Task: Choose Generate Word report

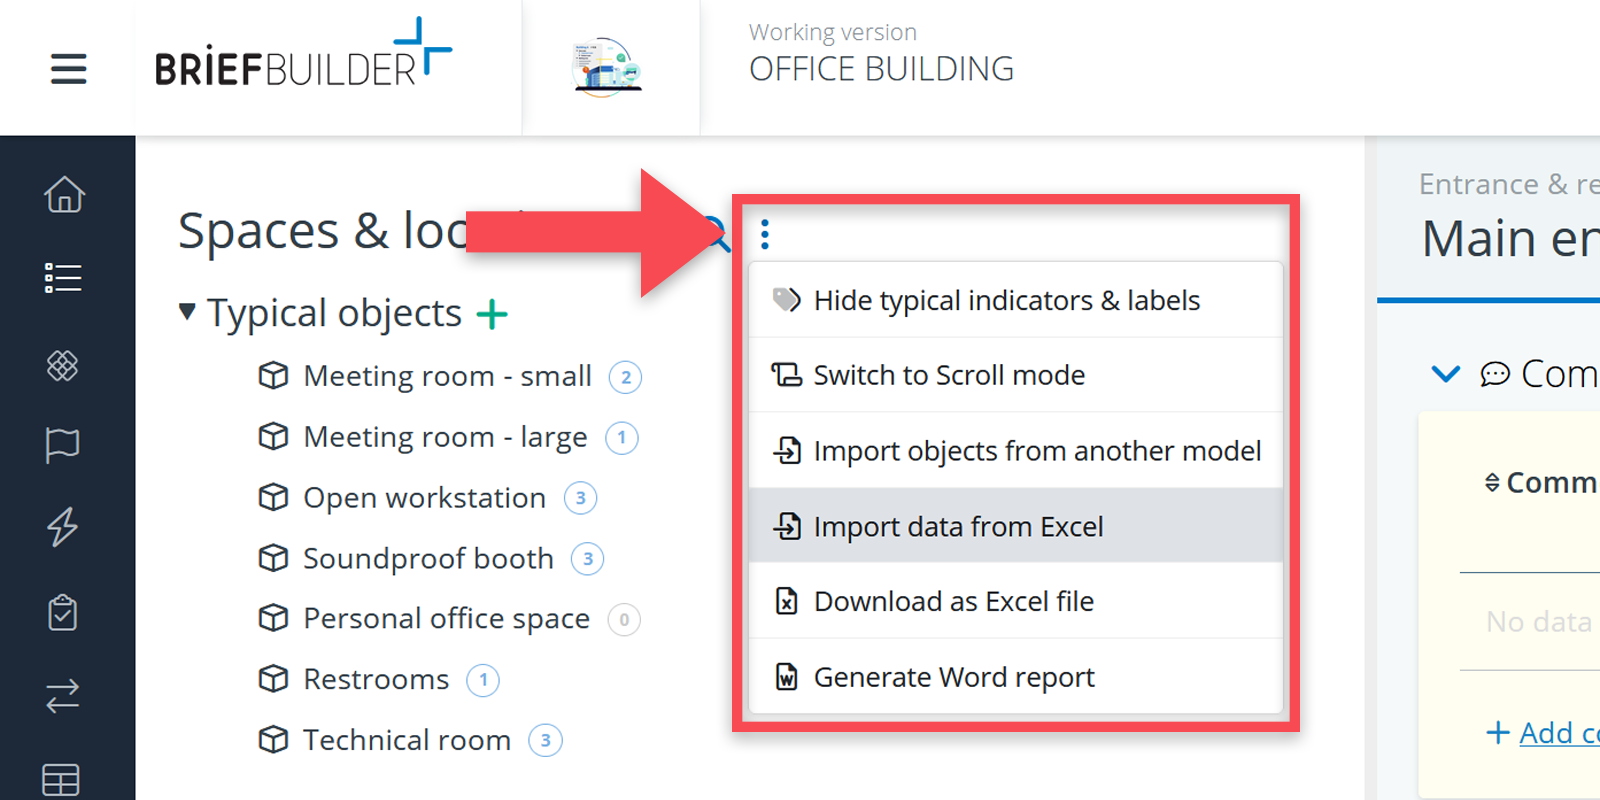Action: pos(954,677)
